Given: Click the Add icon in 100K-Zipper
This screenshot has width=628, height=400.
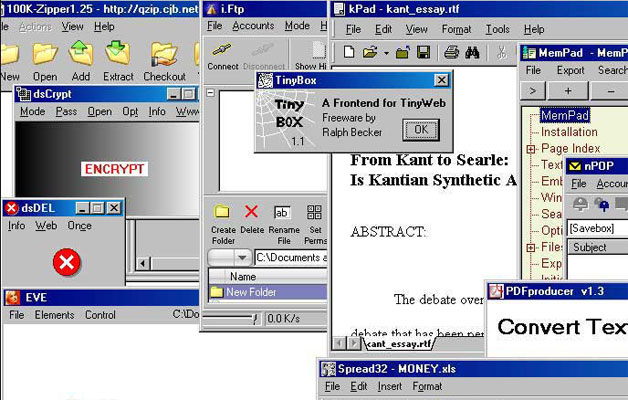Looking at the screenshot, I should [x=80, y=54].
